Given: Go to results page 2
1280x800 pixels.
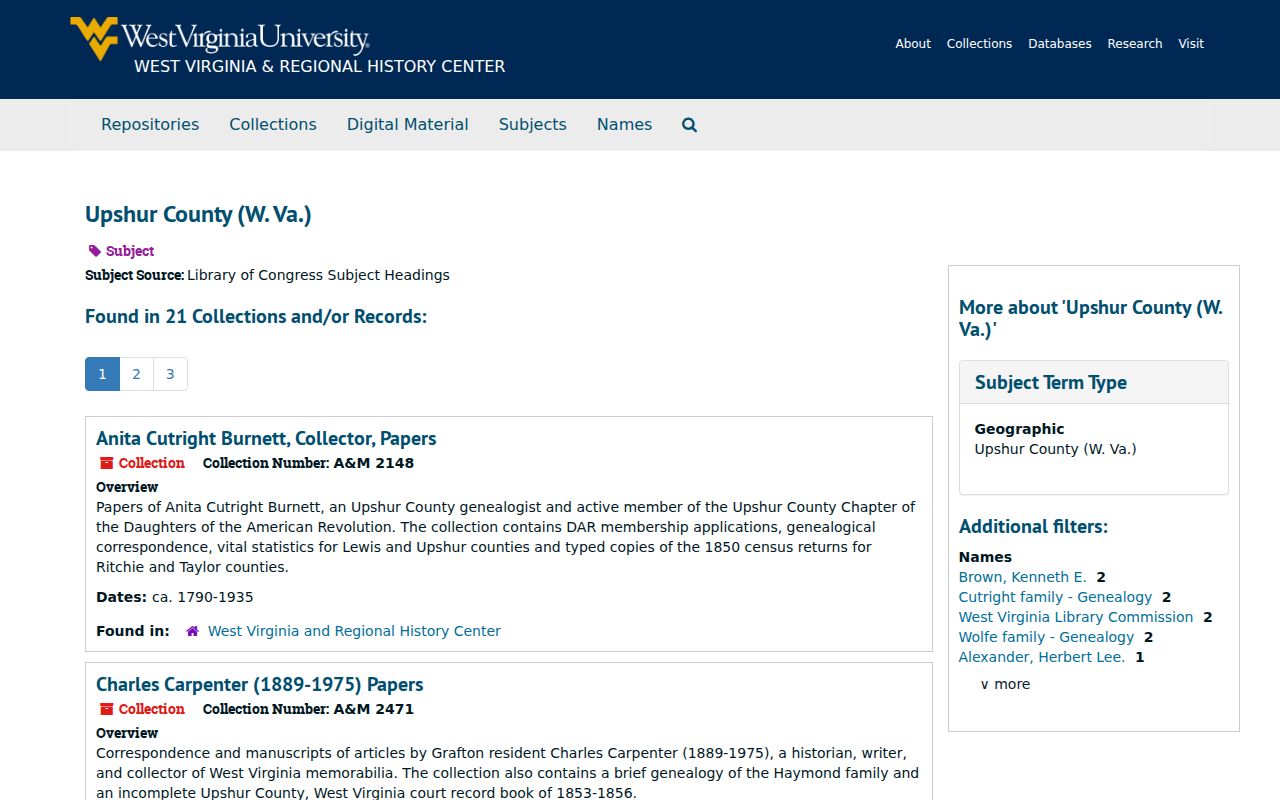Looking at the screenshot, I should click(136, 374).
